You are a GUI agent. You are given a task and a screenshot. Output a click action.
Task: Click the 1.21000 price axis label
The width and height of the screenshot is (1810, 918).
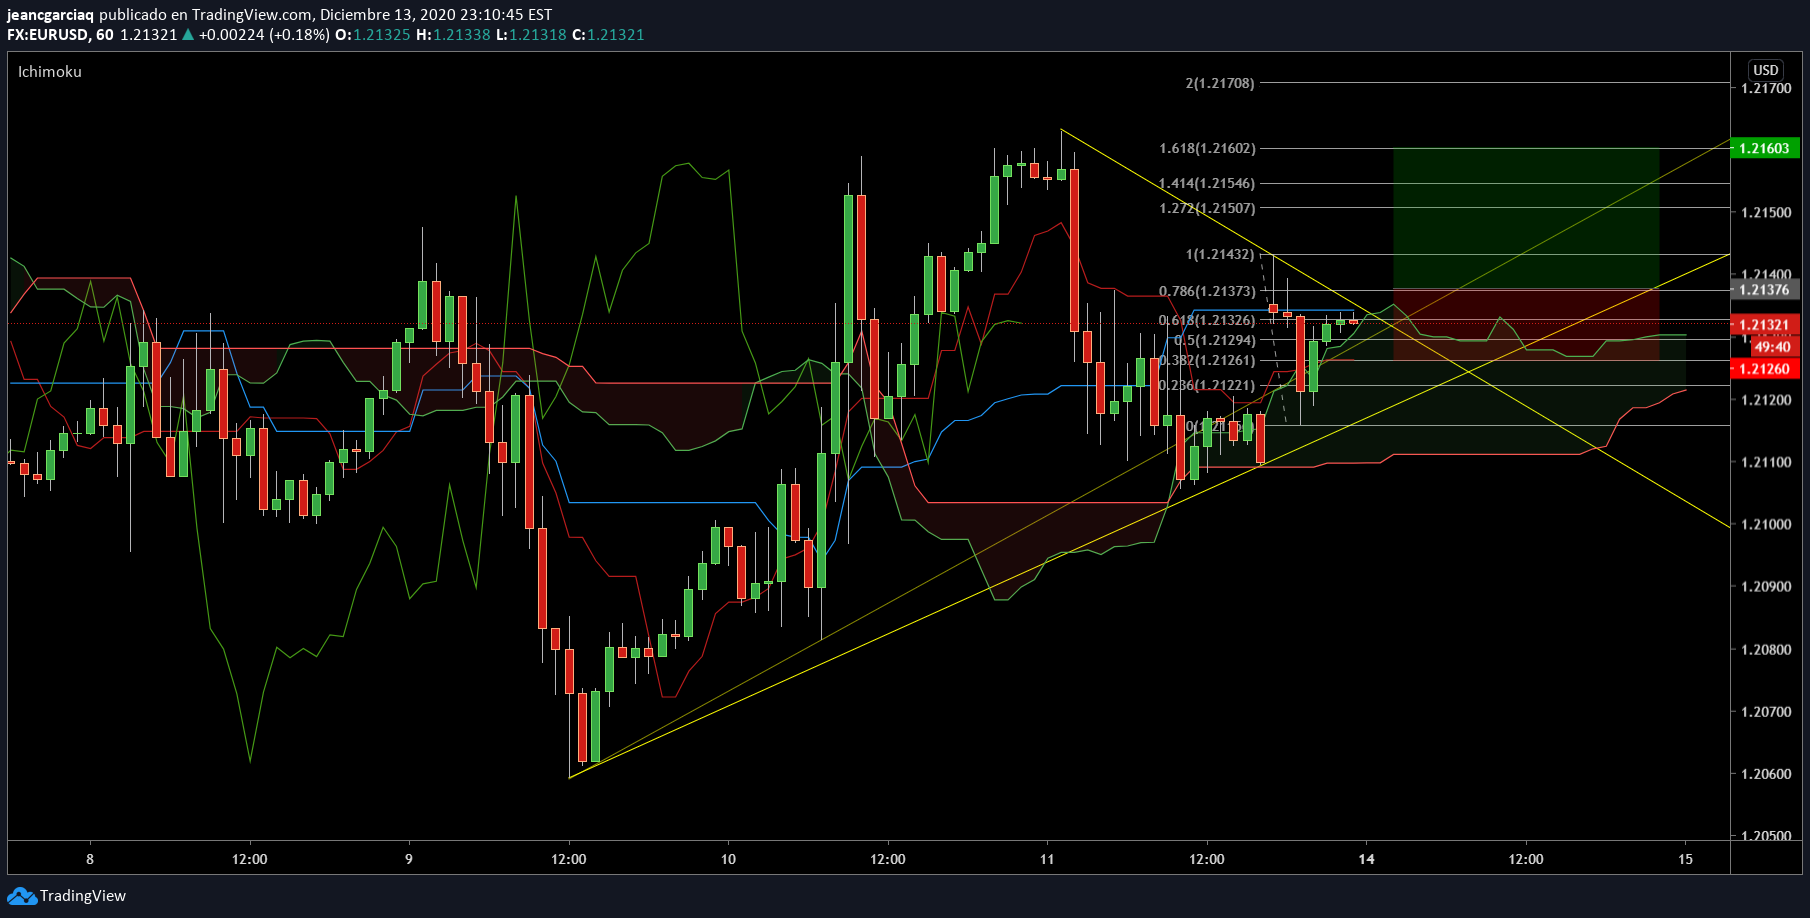click(1766, 524)
